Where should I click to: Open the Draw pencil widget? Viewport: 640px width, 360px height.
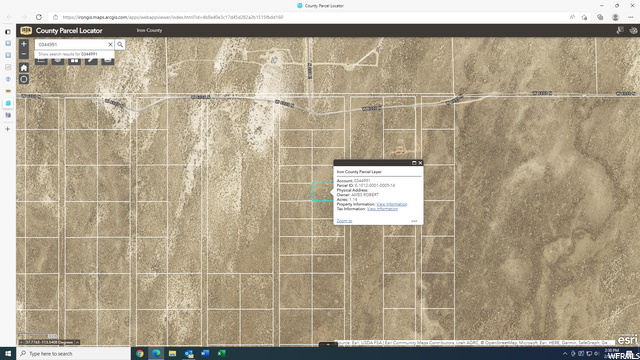point(91,61)
